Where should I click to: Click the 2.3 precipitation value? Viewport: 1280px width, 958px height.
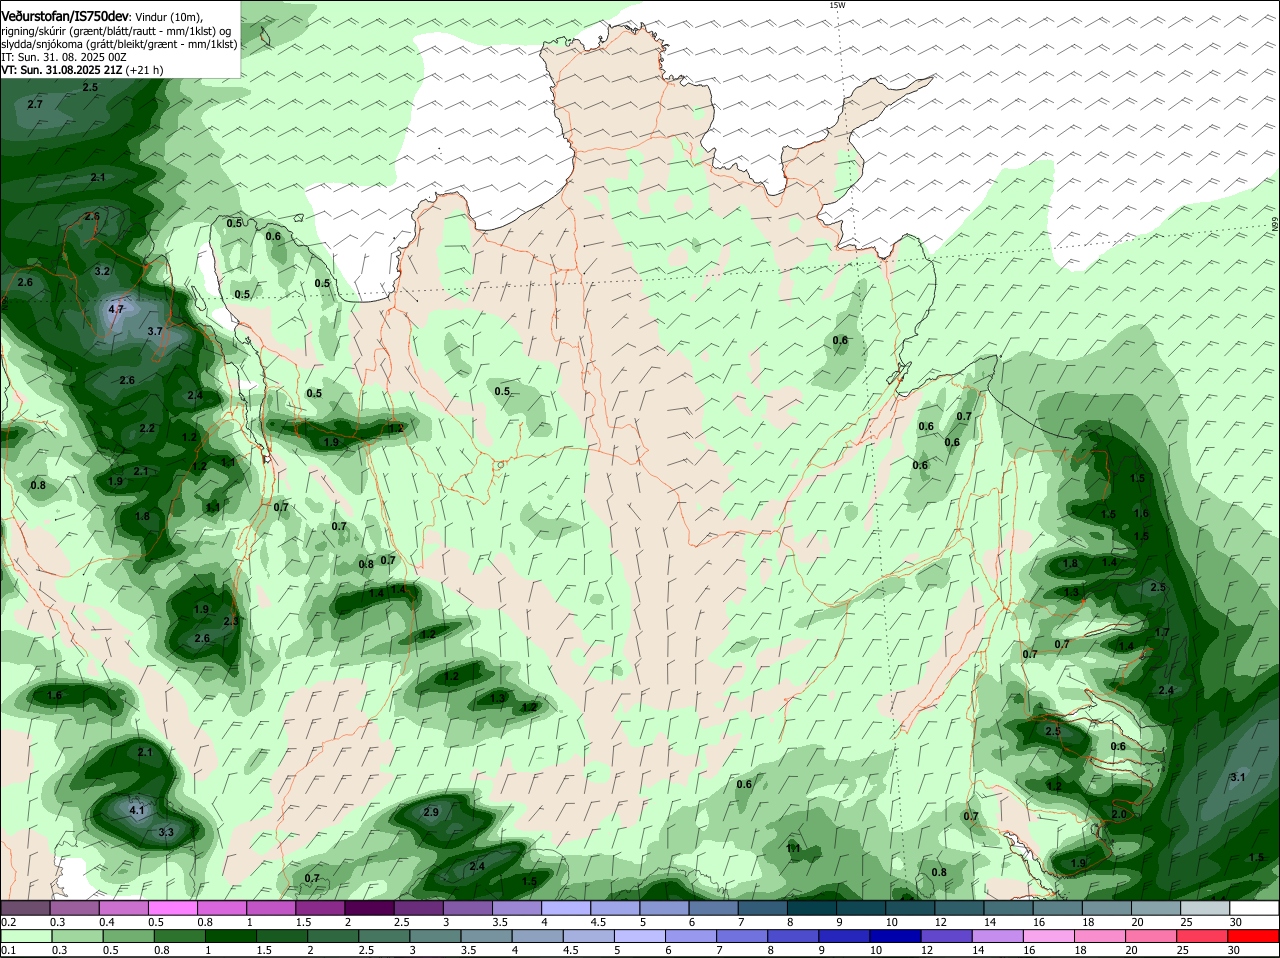[231, 621]
